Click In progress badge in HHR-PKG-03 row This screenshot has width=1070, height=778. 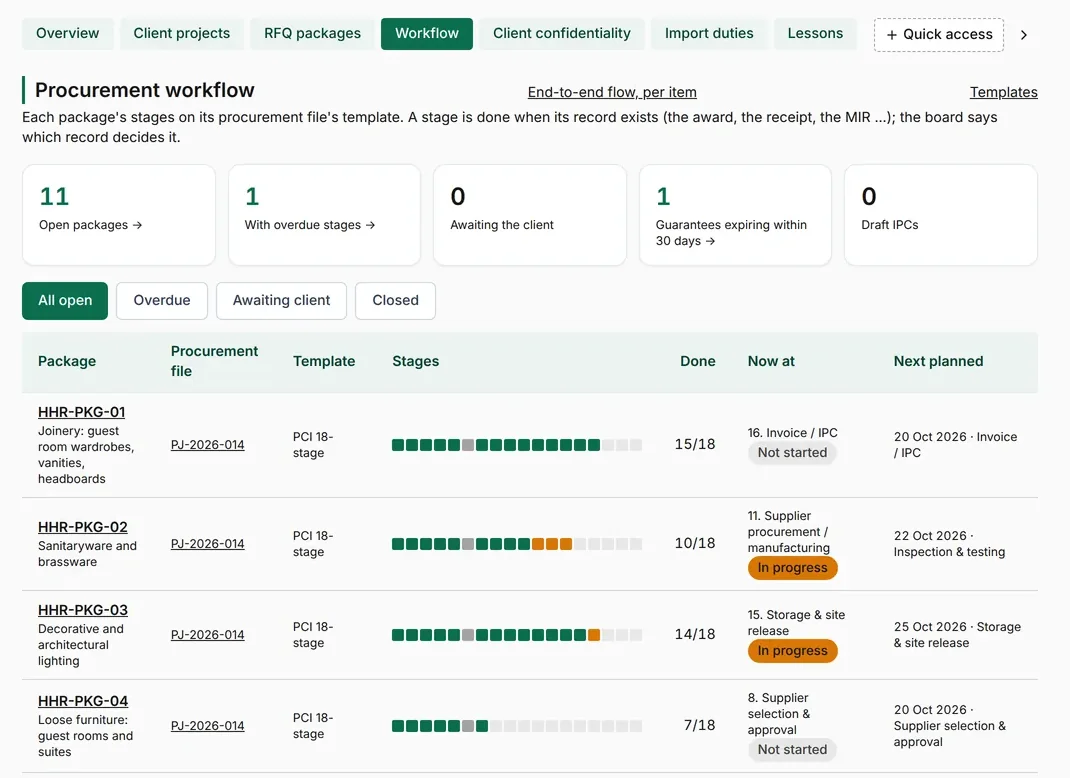click(x=792, y=651)
